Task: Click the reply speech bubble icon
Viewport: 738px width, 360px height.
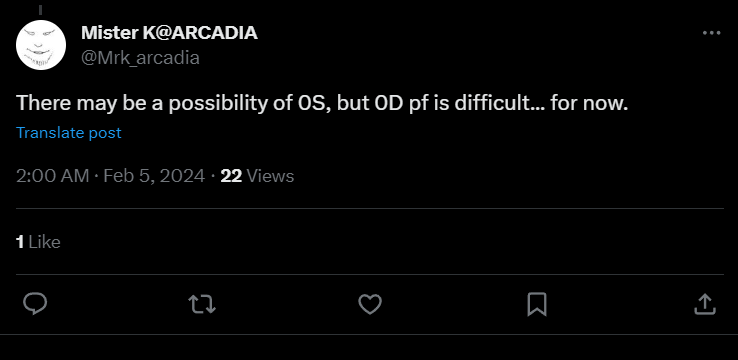Action: (35, 304)
